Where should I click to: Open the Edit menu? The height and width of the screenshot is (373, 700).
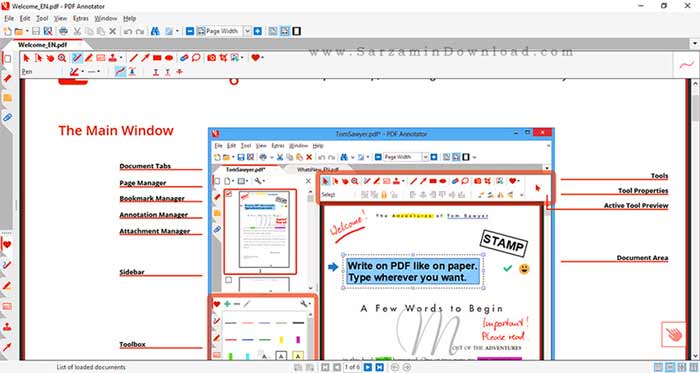pyautogui.click(x=25, y=18)
